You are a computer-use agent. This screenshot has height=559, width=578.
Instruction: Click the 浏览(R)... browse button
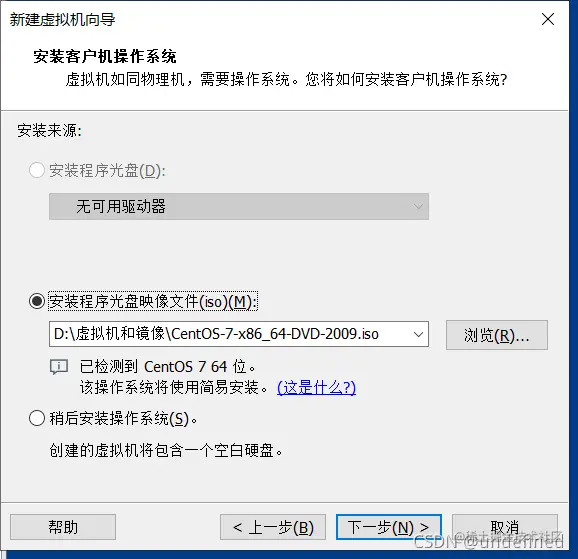(497, 335)
